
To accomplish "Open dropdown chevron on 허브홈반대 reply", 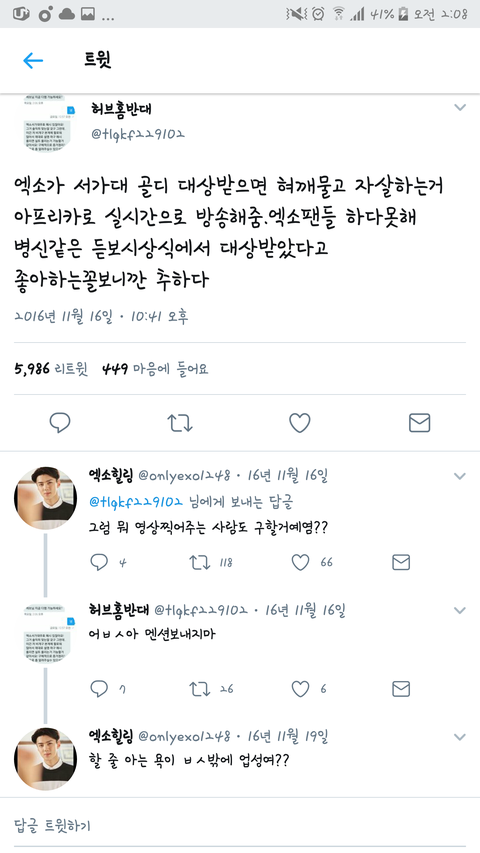I will coord(460,611).
